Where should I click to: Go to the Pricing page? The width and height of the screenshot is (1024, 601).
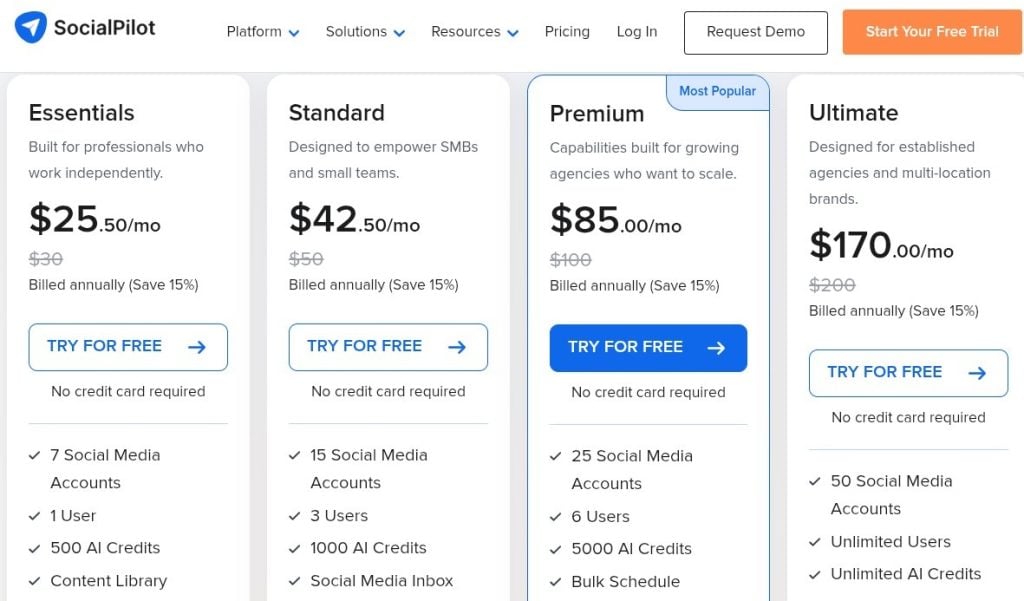coord(567,32)
